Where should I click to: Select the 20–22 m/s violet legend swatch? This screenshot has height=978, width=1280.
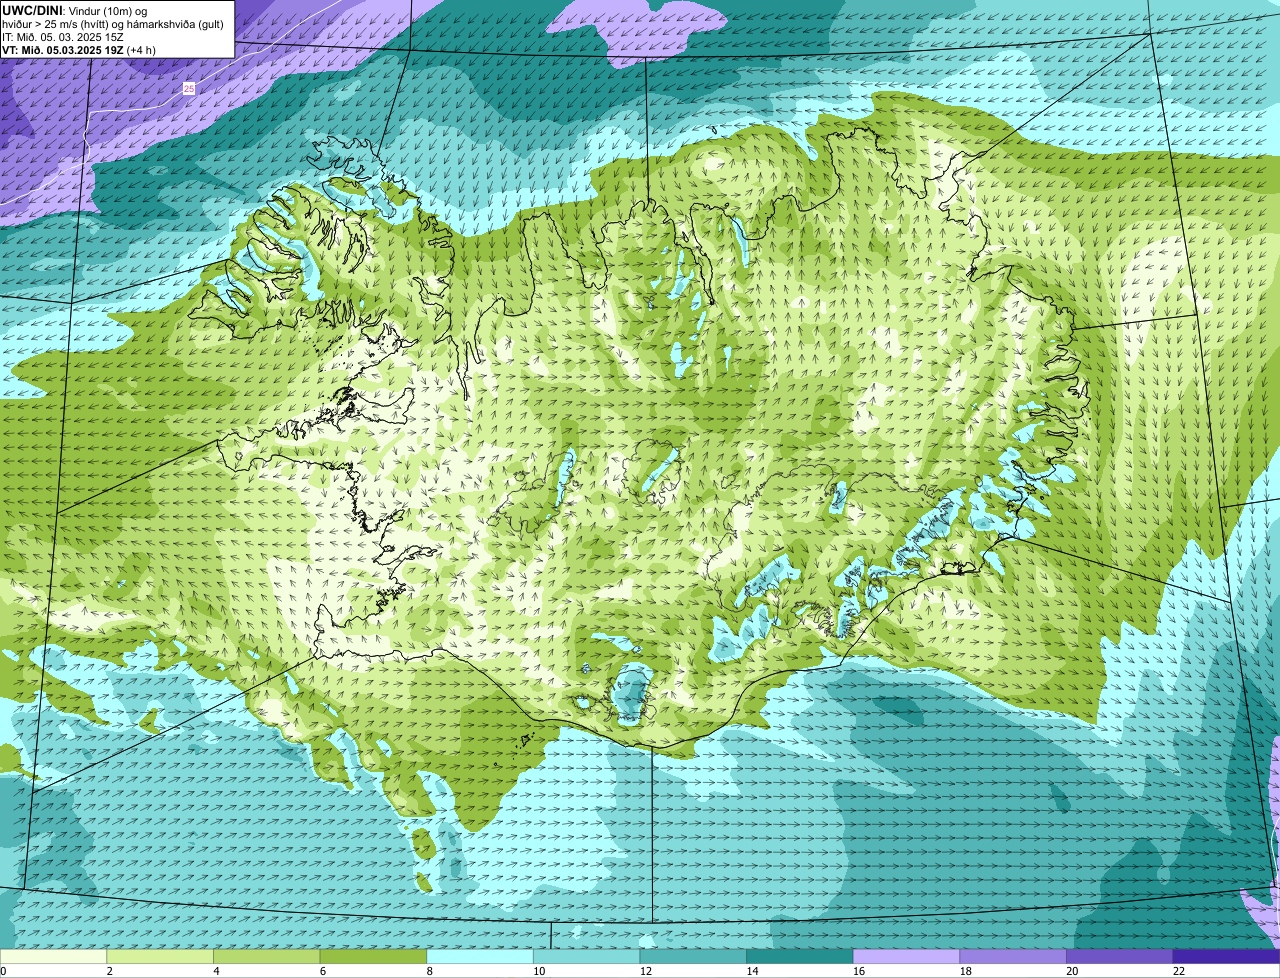coord(1120,956)
